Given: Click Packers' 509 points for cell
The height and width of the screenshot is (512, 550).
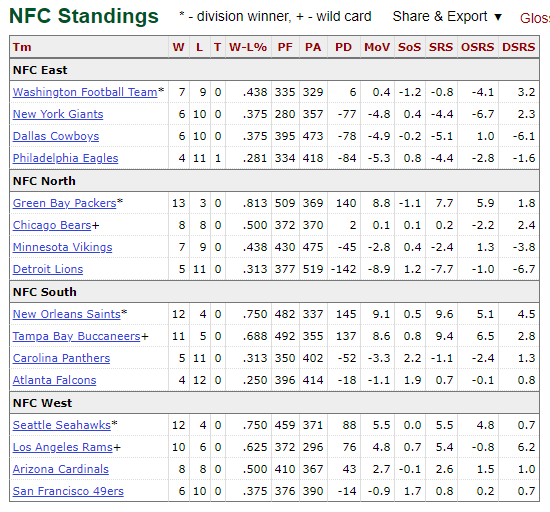Looking at the screenshot, I should click(x=285, y=203).
